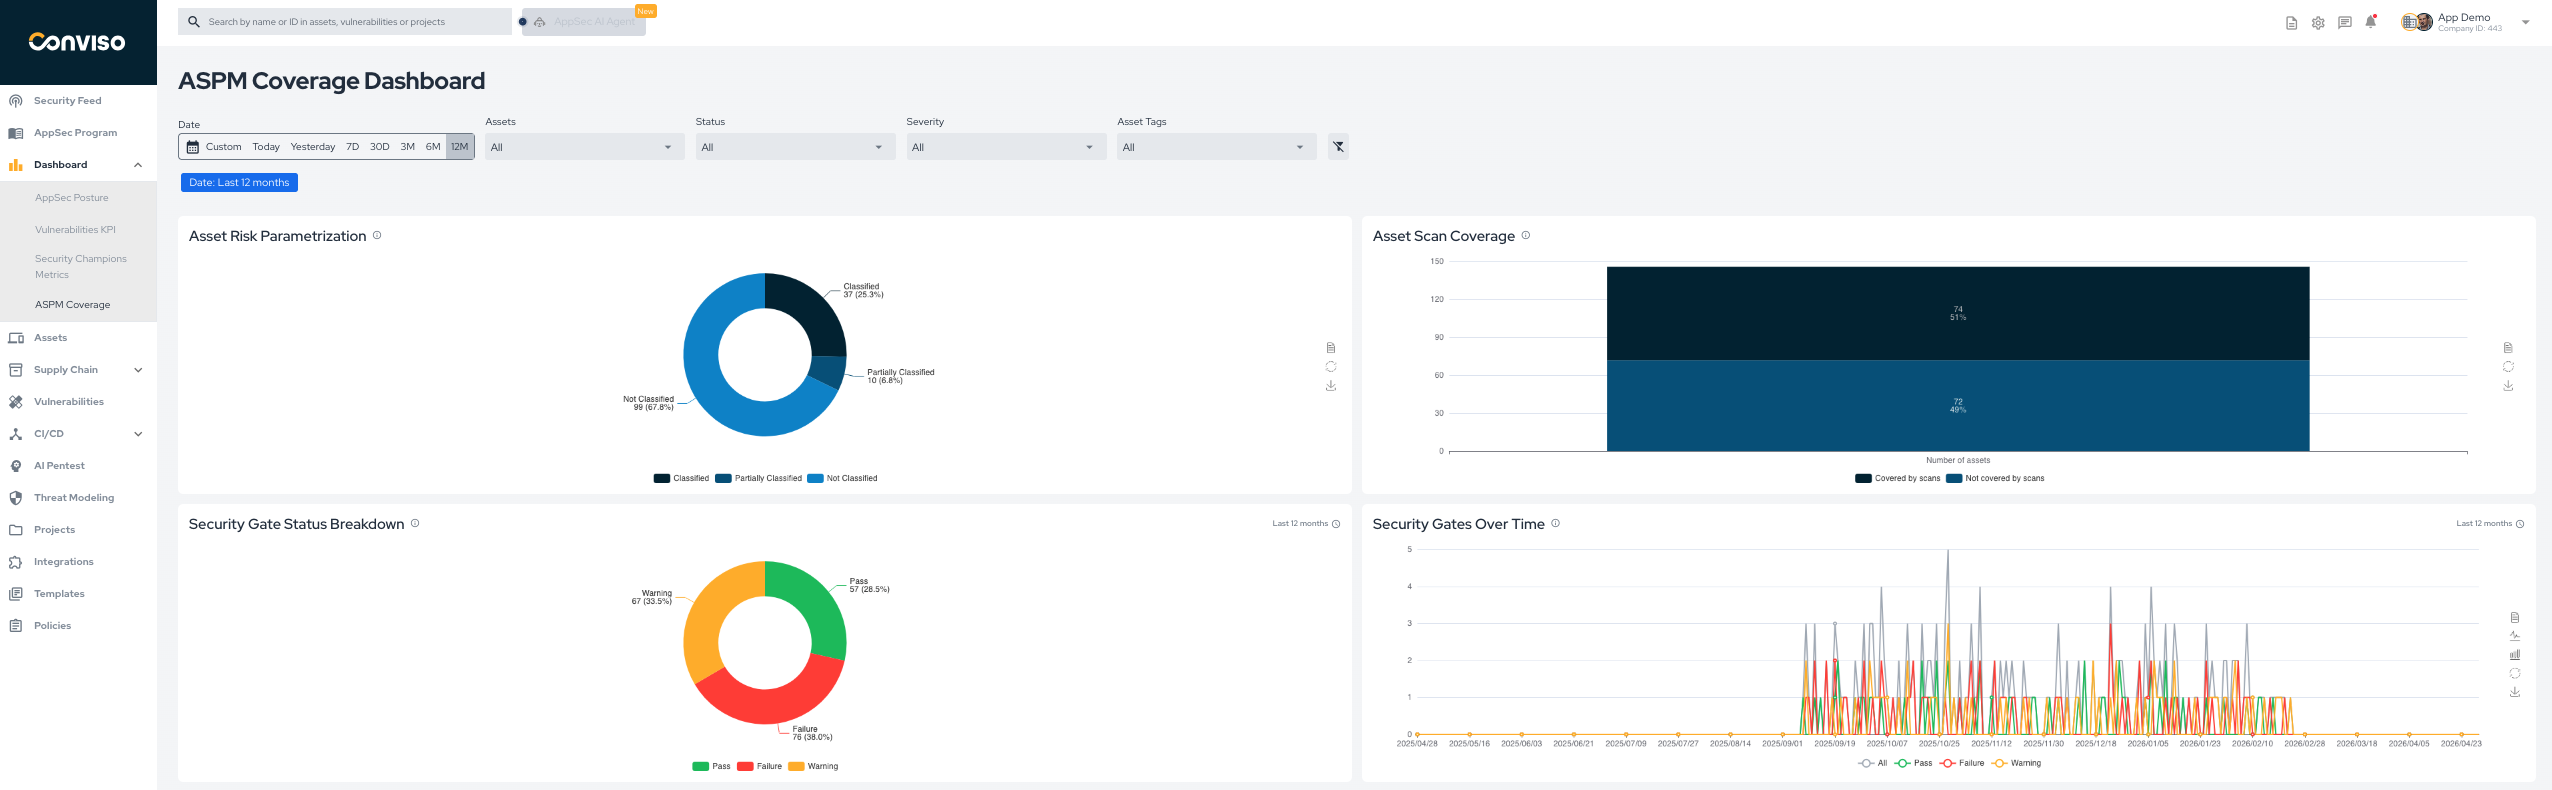This screenshot has height=790, width=2552.
Task: Download Asset Risk Parametrization chart image
Action: (1331, 386)
